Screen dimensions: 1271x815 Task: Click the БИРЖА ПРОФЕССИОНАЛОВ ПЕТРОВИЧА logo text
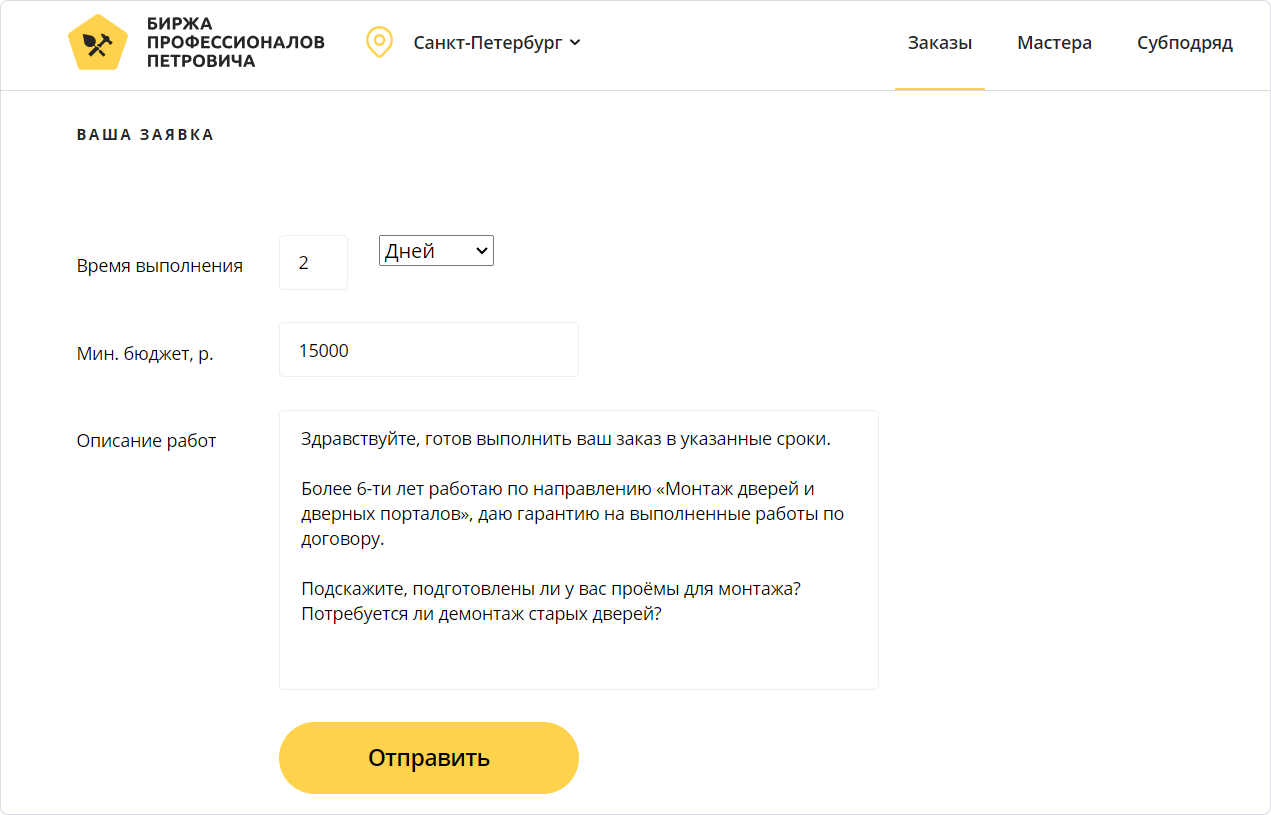(x=235, y=43)
